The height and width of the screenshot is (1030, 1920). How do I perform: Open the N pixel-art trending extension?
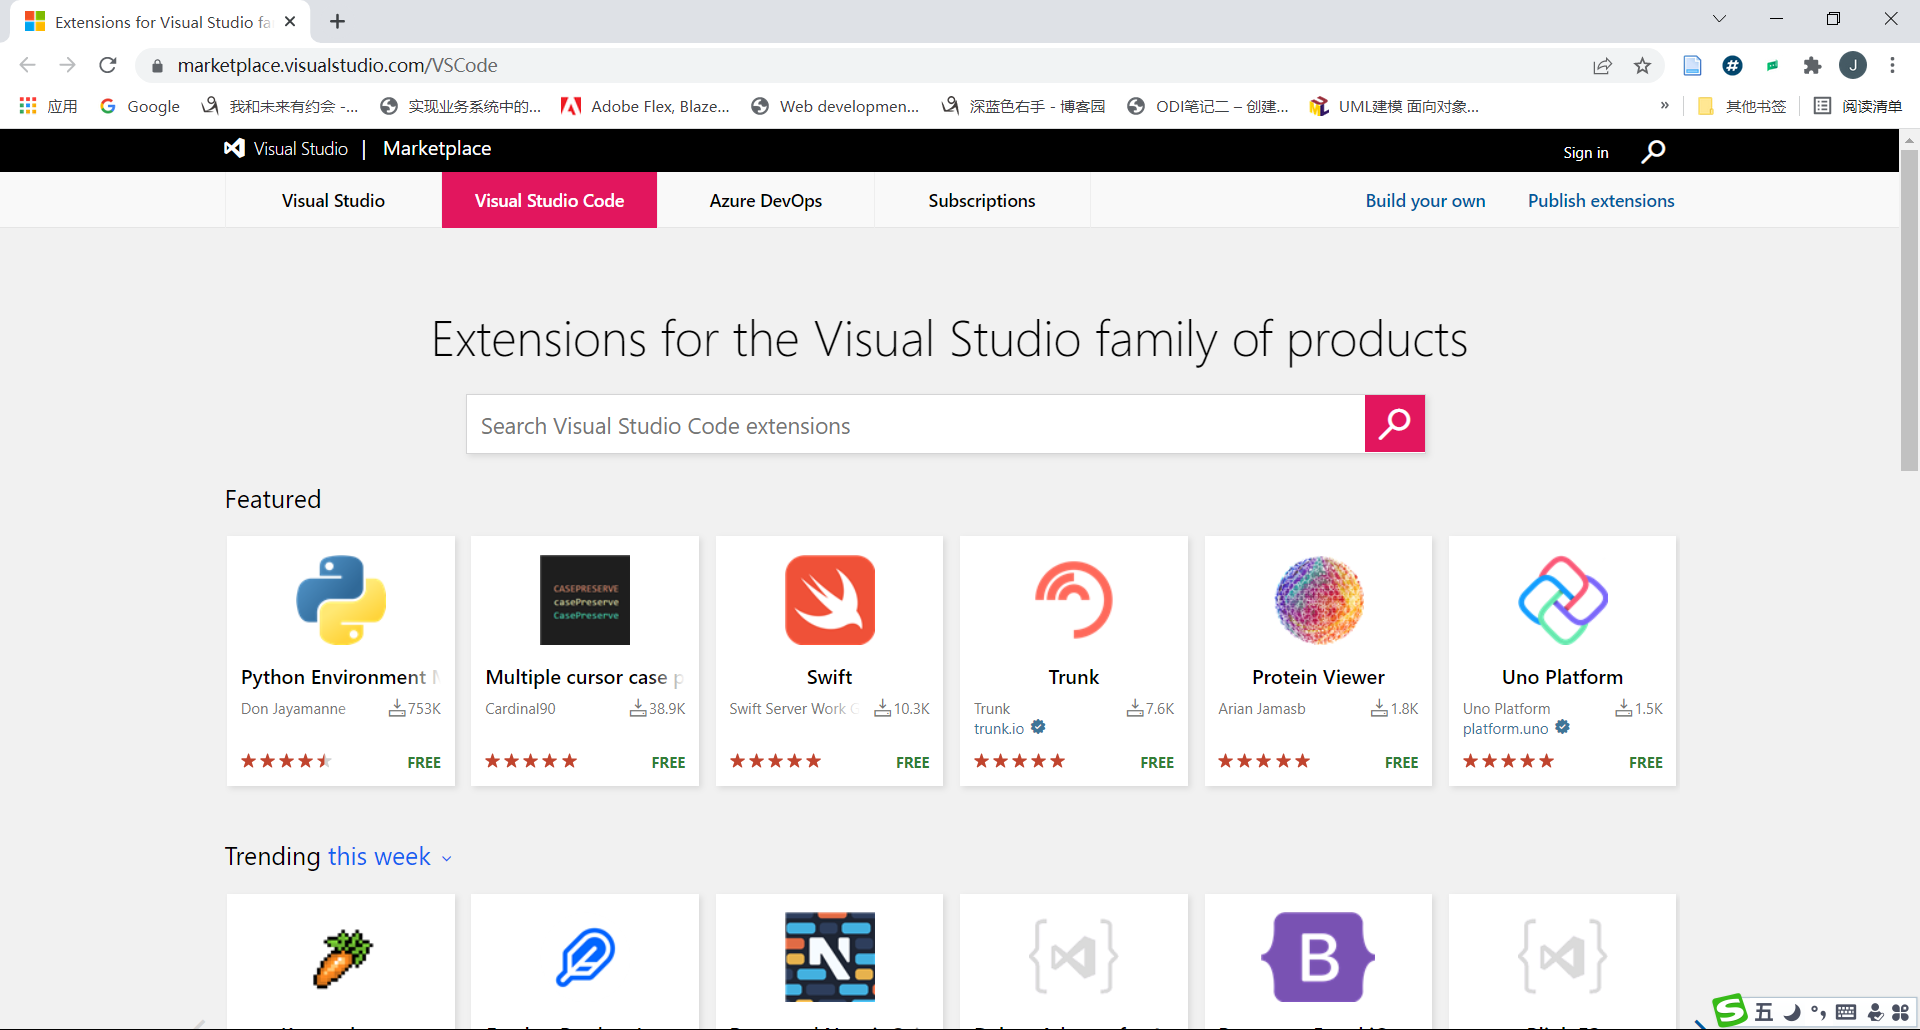830,957
